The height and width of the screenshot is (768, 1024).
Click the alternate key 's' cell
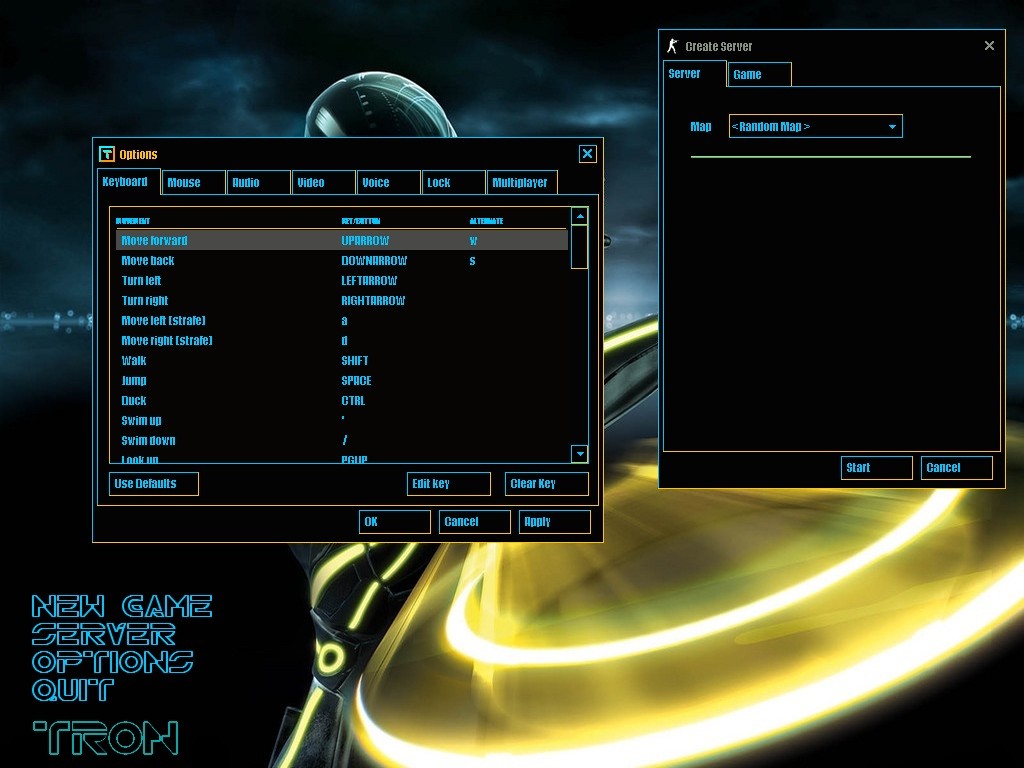[472, 261]
